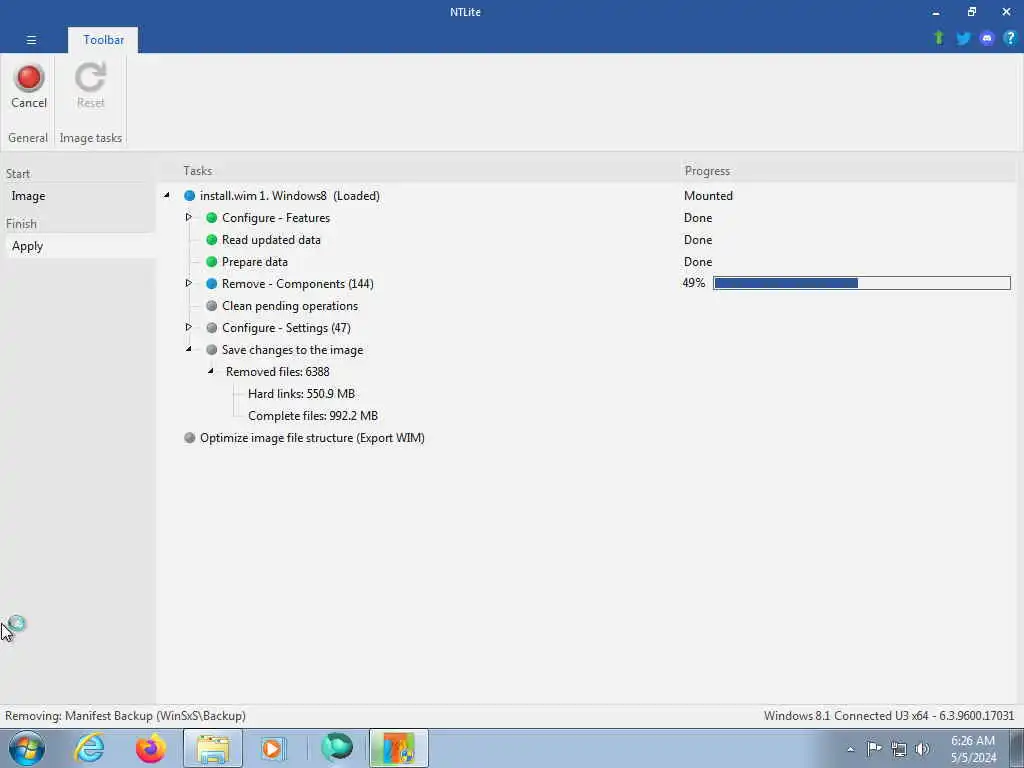Click the taskbar clock showing 6:26 AM
Image resolution: width=1024 pixels, height=768 pixels.
pyautogui.click(x=973, y=749)
